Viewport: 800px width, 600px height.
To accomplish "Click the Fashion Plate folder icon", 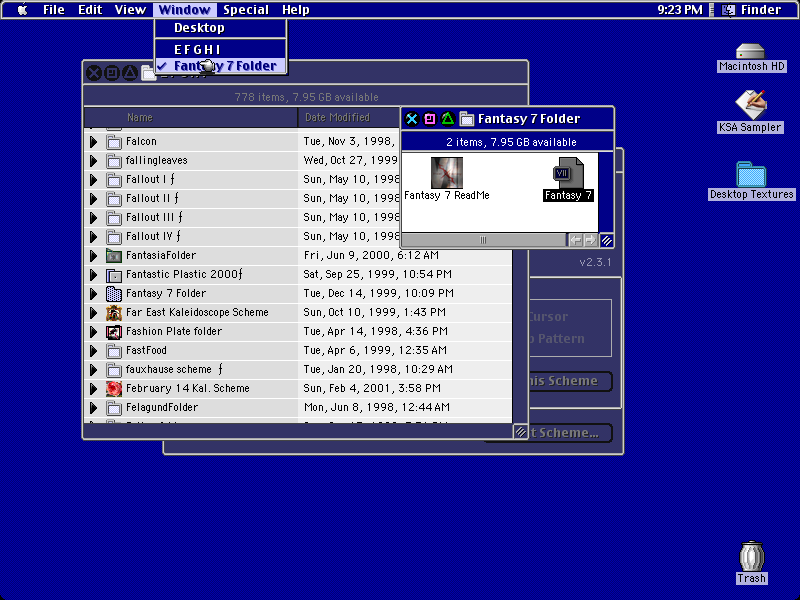I will click(x=114, y=332).
